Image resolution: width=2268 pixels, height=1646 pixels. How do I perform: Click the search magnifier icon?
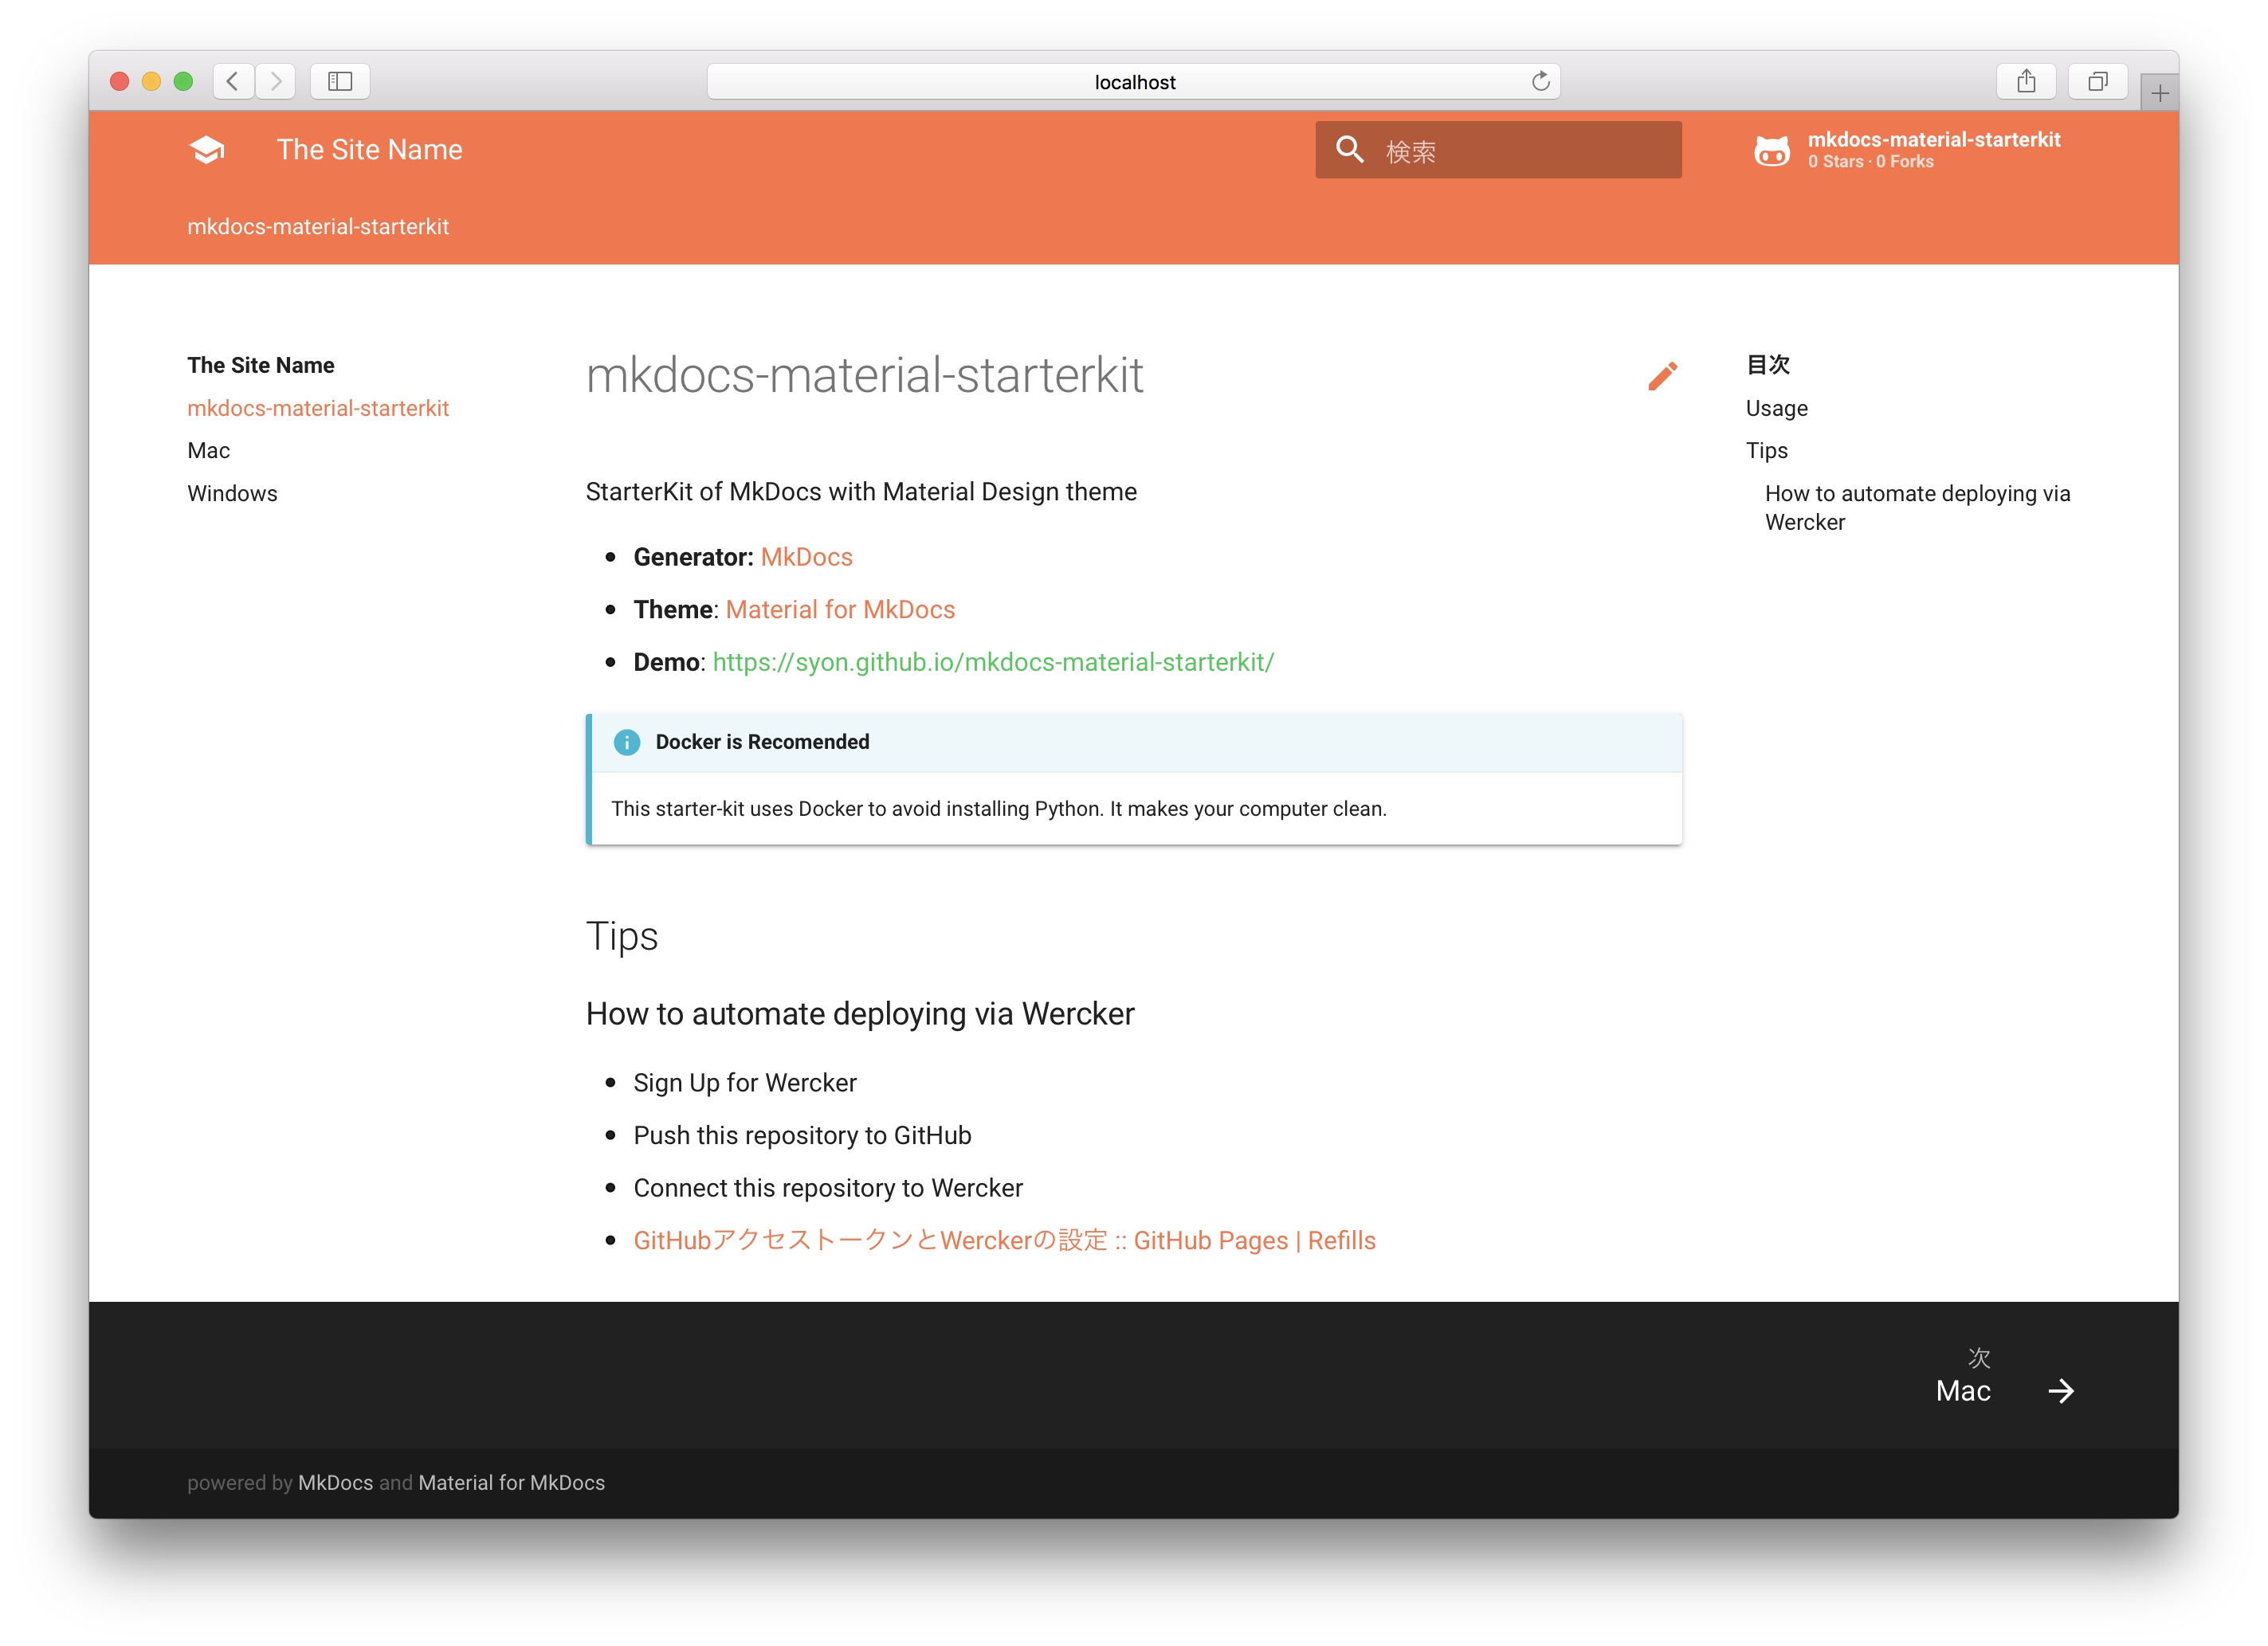1350,149
